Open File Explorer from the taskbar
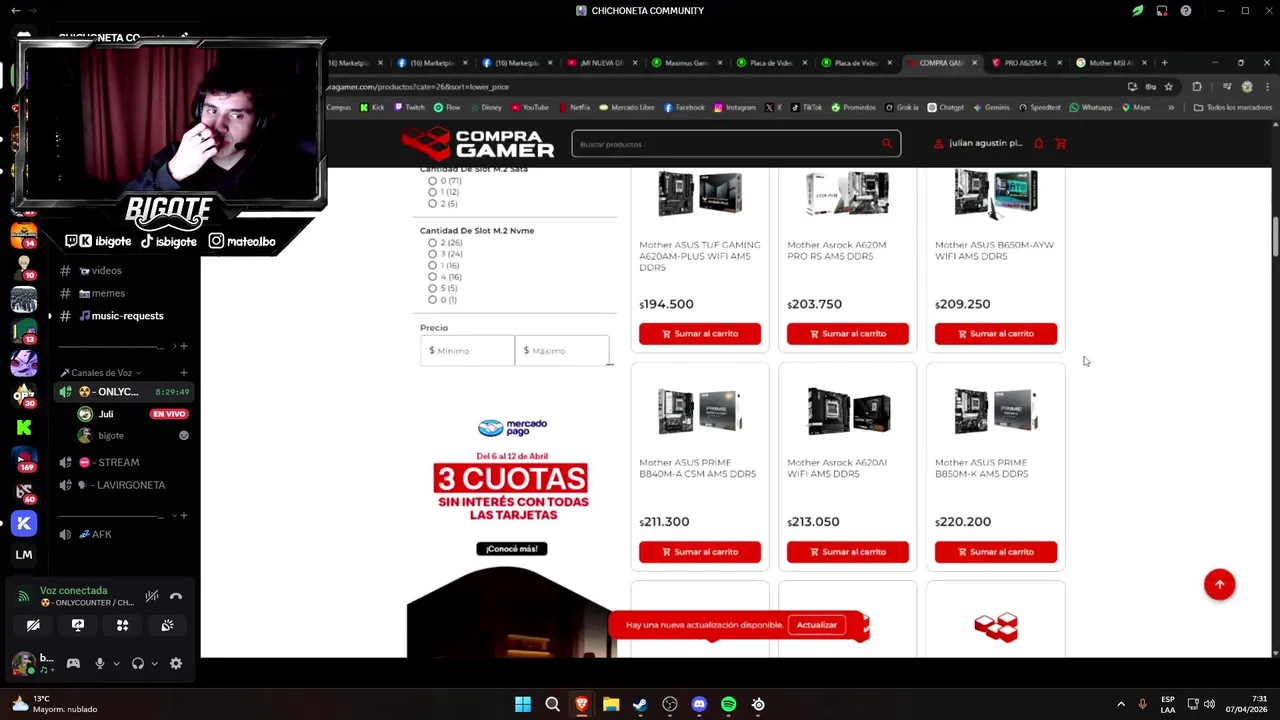1280x720 pixels. click(611, 704)
